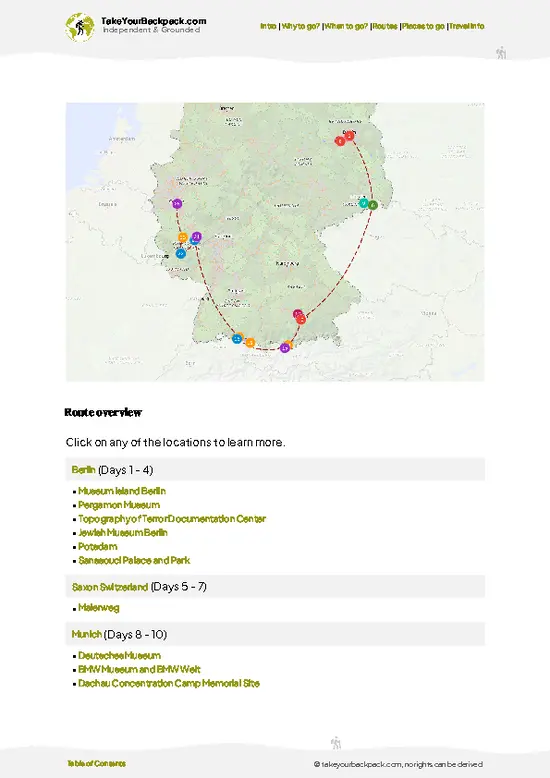The image size is (550, 778).
Task: Open Topography of Terror Documentation Center link
Action: point(172,519)
